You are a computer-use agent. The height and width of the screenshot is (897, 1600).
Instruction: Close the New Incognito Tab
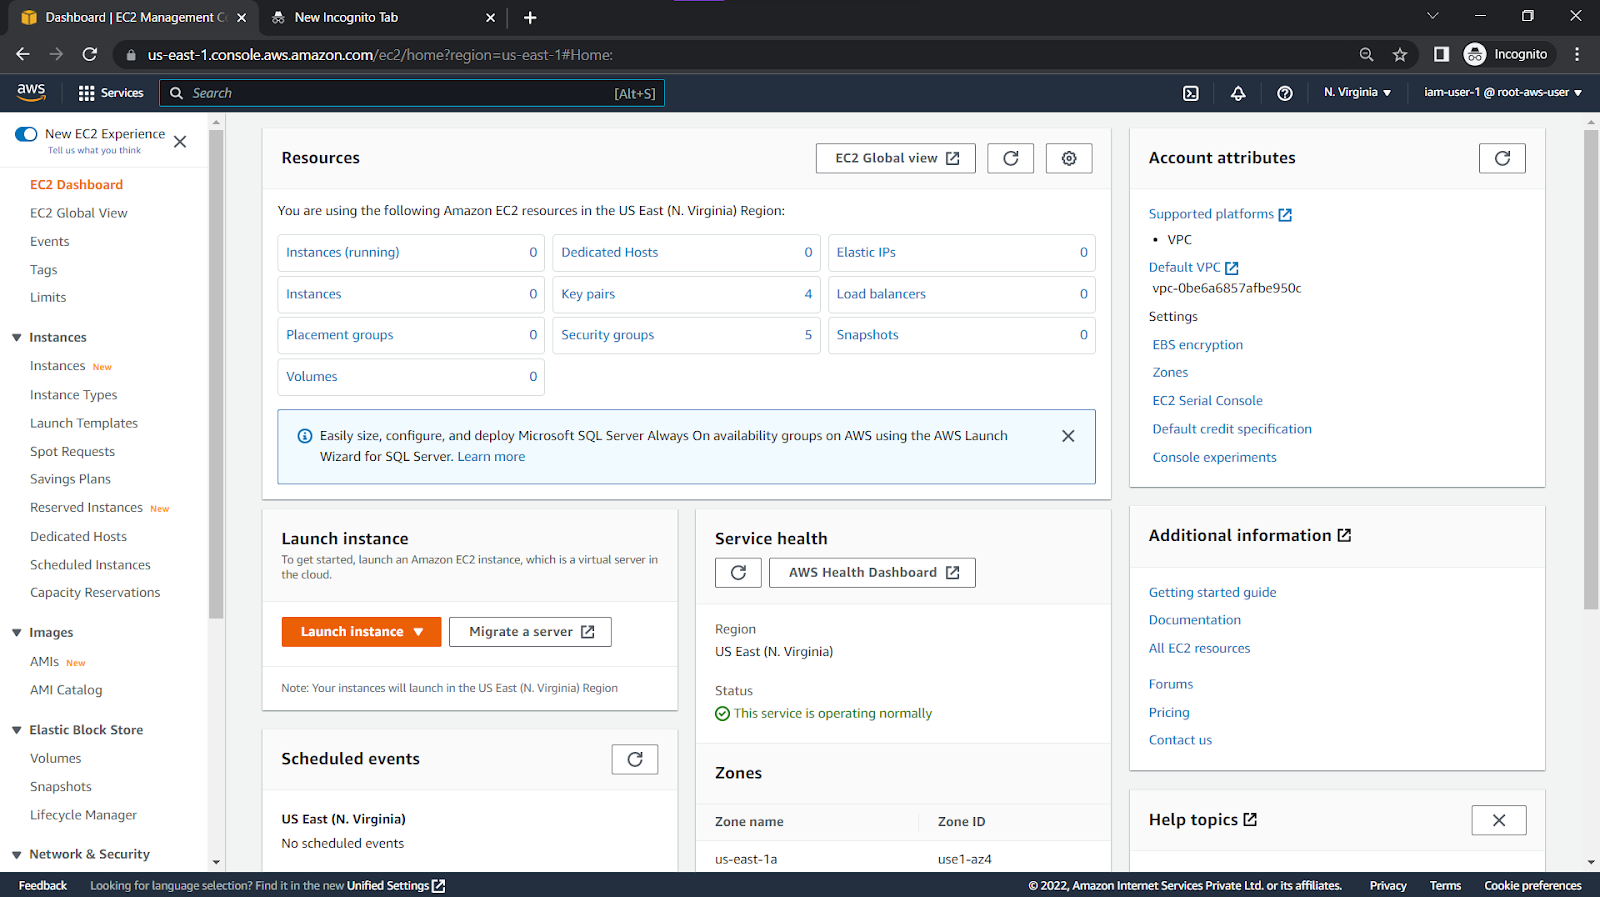(490, 17)
